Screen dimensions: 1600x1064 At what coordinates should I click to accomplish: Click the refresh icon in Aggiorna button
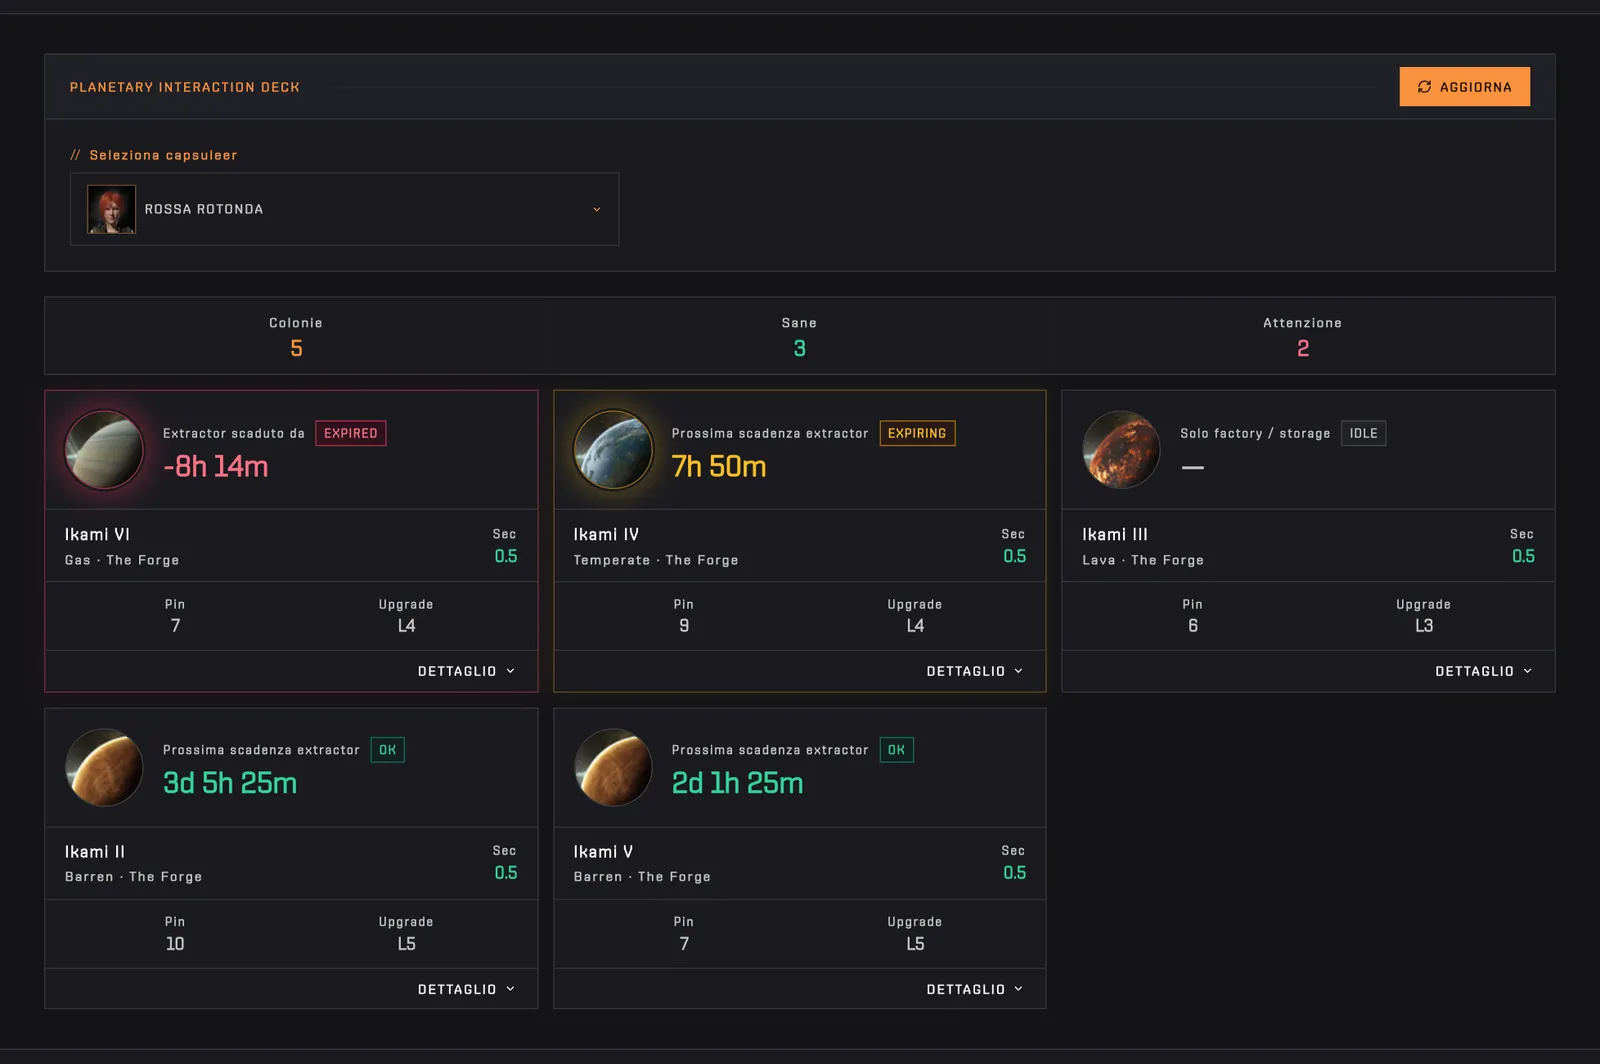point(1424,87)
